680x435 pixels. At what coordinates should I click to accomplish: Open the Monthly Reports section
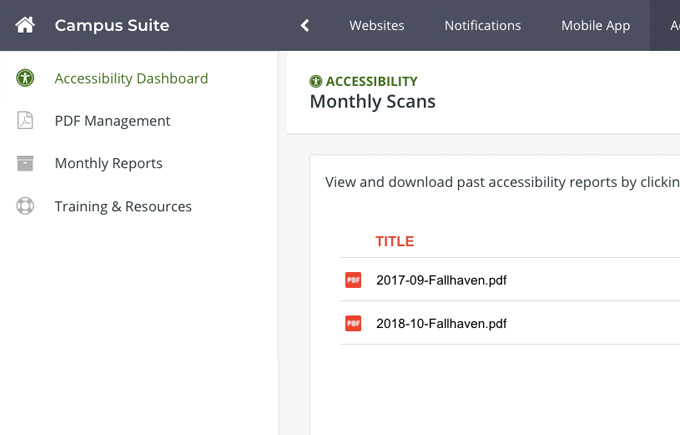(108, 163)
